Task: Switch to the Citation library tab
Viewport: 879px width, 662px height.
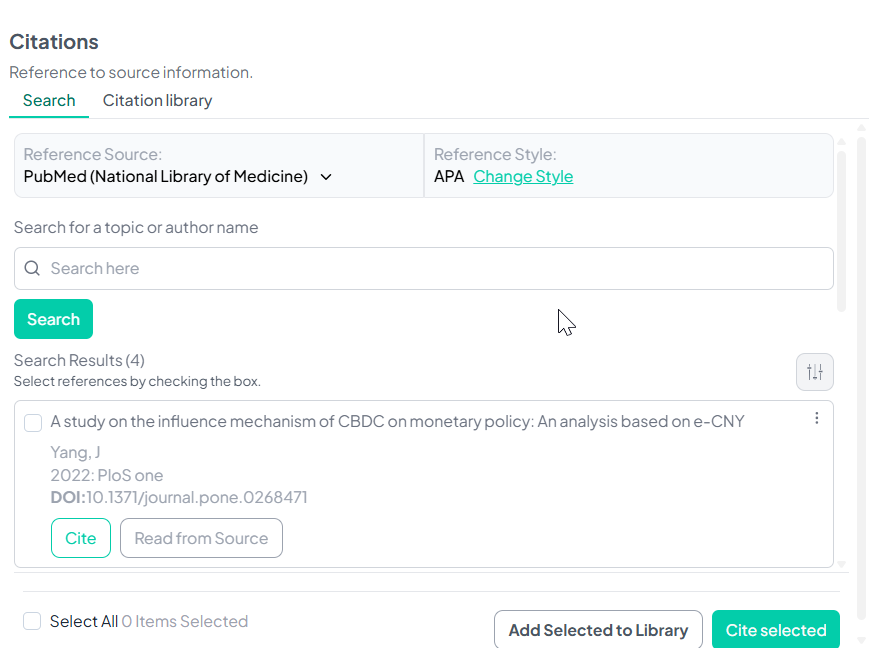Action: pyautogui.click(x=157, y=100)
